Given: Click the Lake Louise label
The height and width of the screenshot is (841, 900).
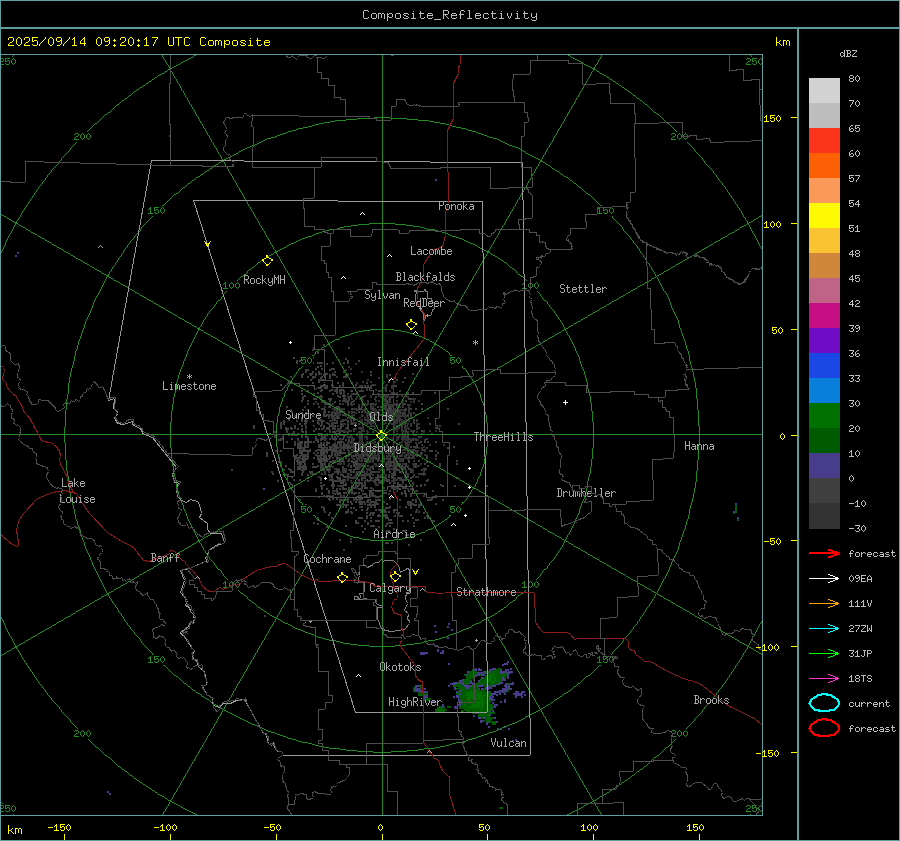Looking at the screenshot, I should [77, 491].
